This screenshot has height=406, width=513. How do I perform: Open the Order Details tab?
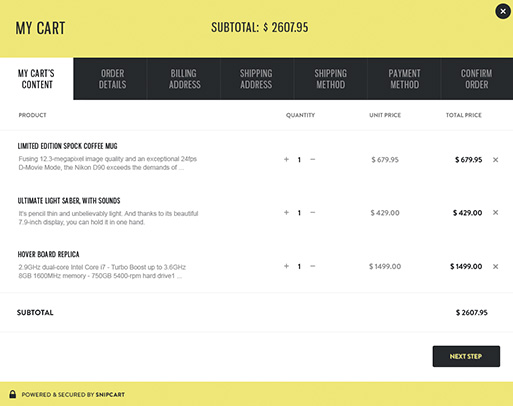(x=110, y=79)
